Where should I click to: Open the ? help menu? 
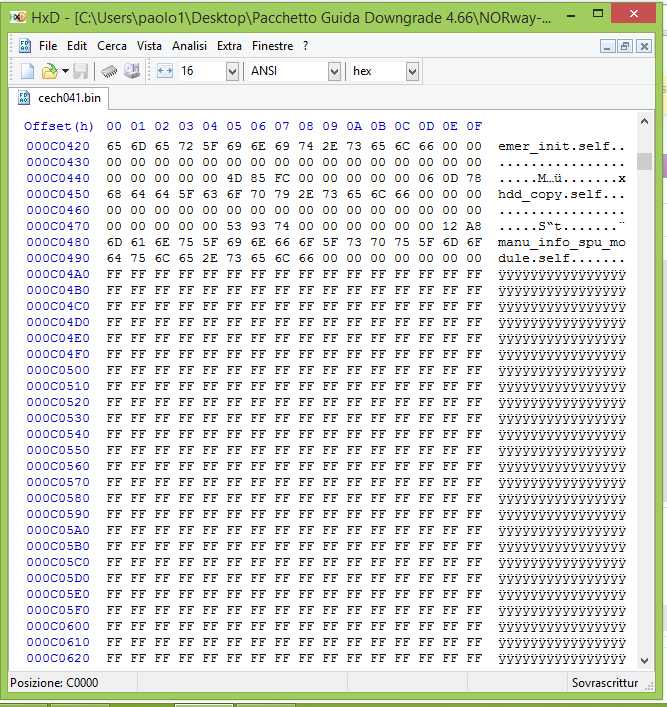click(305, 46)
